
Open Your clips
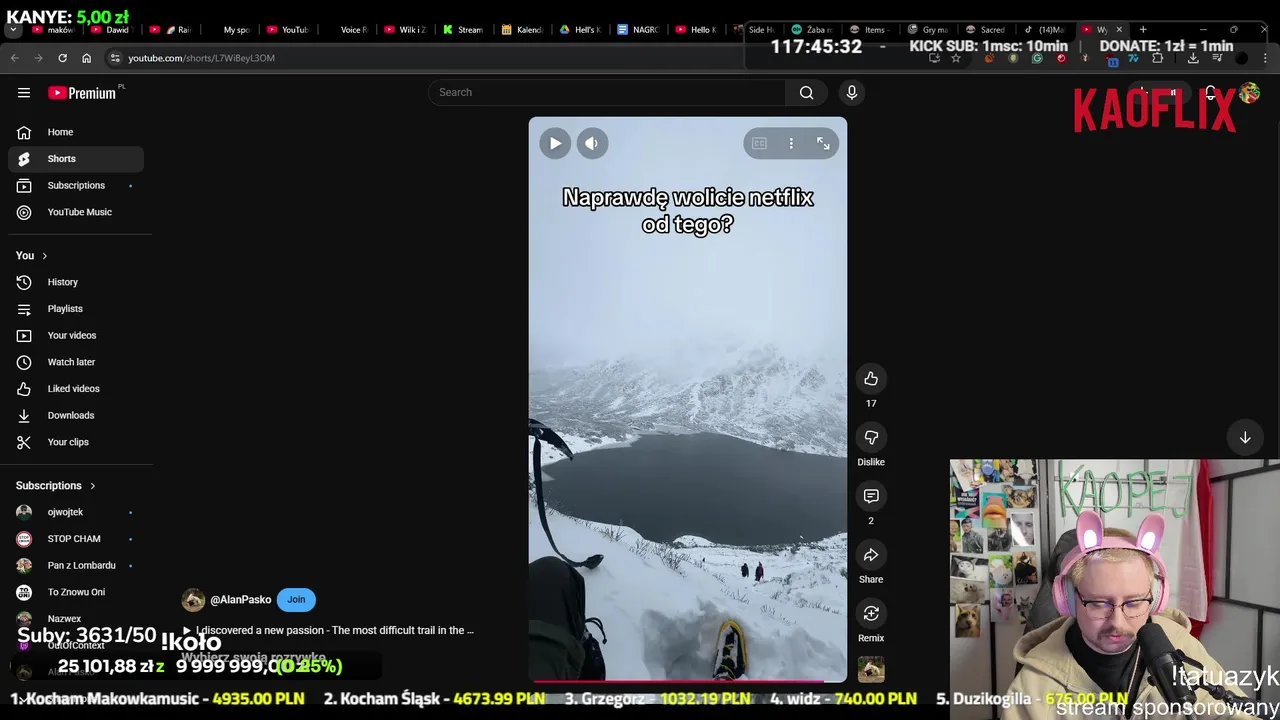[76, 442]
